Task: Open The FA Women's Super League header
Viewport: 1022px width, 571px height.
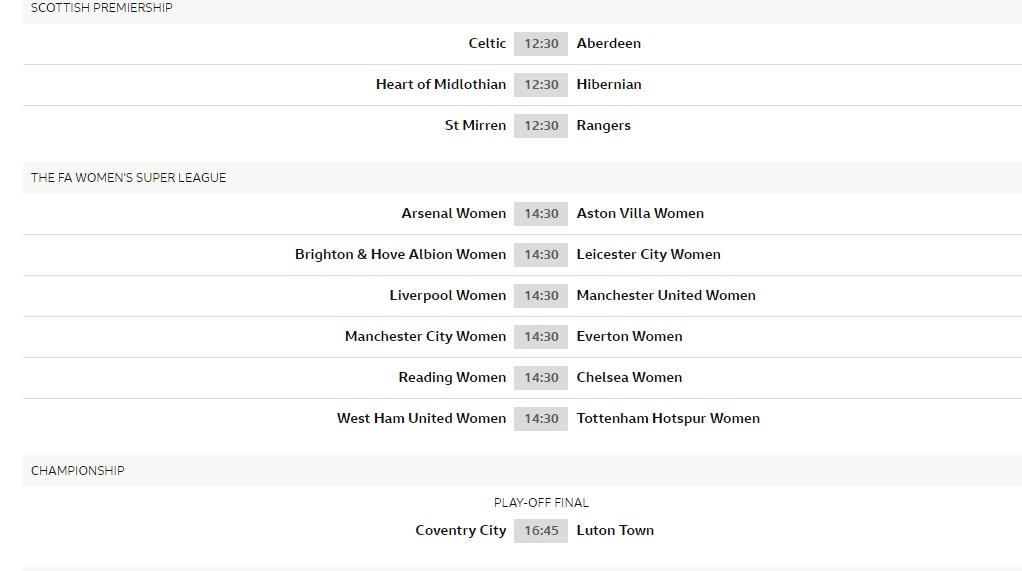Action: pyautogui.click(x=128, y=178)
